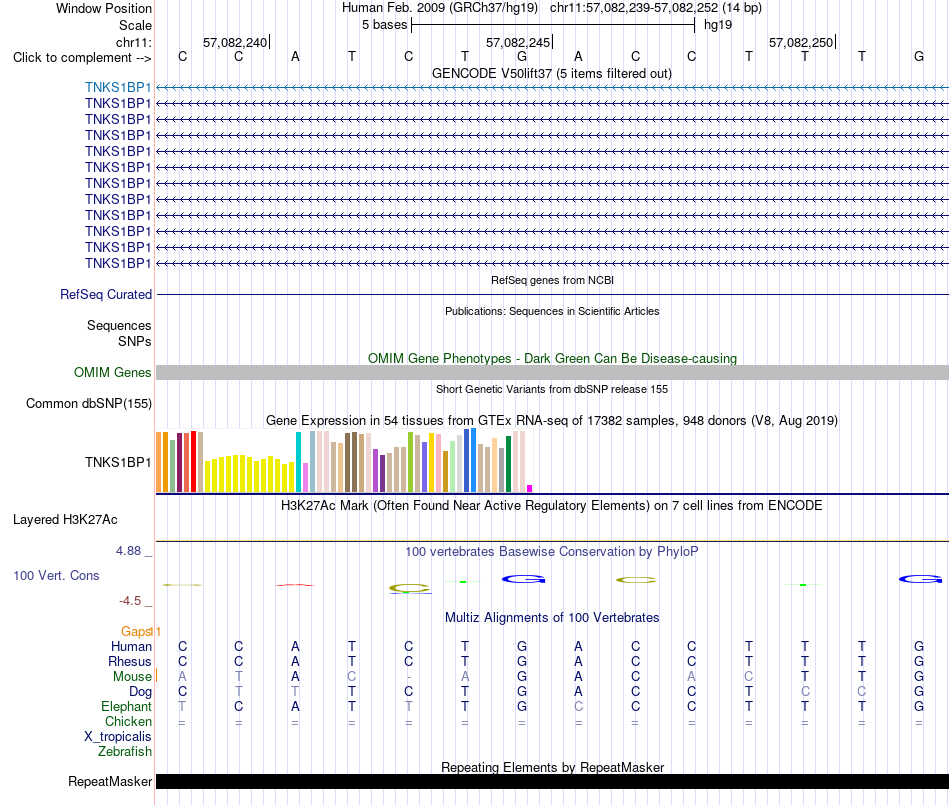The height and width of the screenshot is (805, 950).
Task: Click the gap dash in the Mouse alignment row
Action: click(x=408, y=677)
